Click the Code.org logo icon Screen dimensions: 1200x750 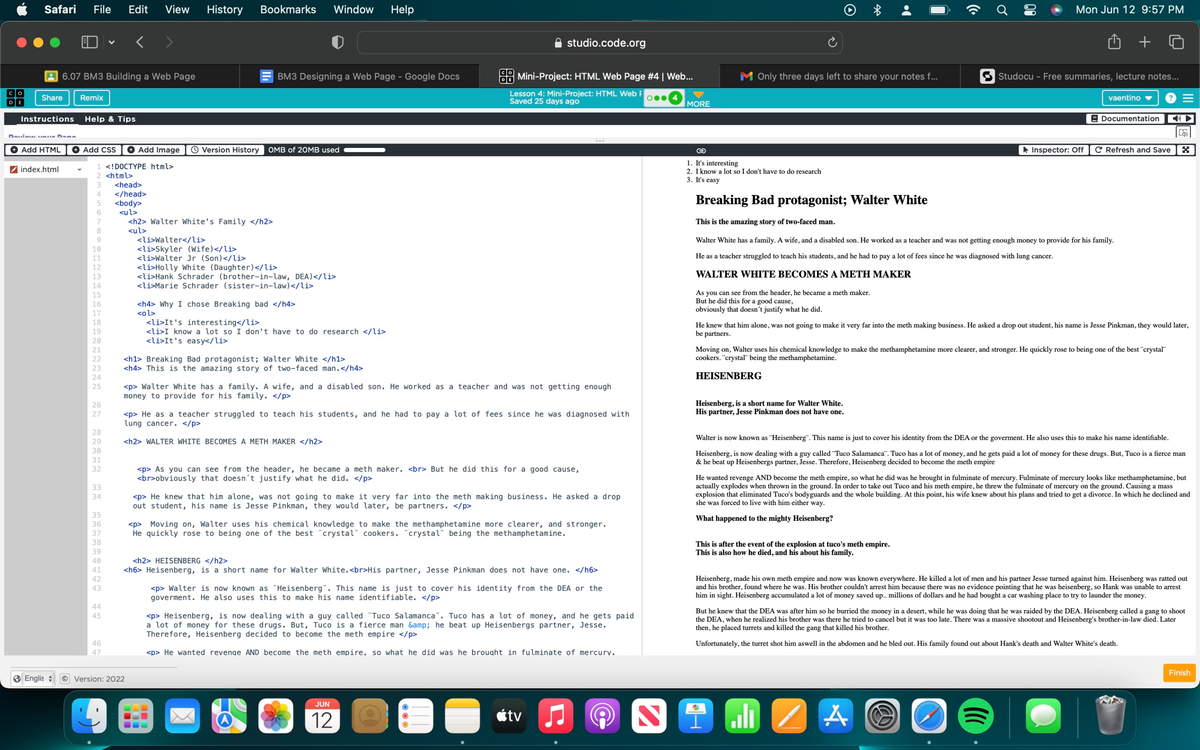pyautogui.click(x=15, y=97)
